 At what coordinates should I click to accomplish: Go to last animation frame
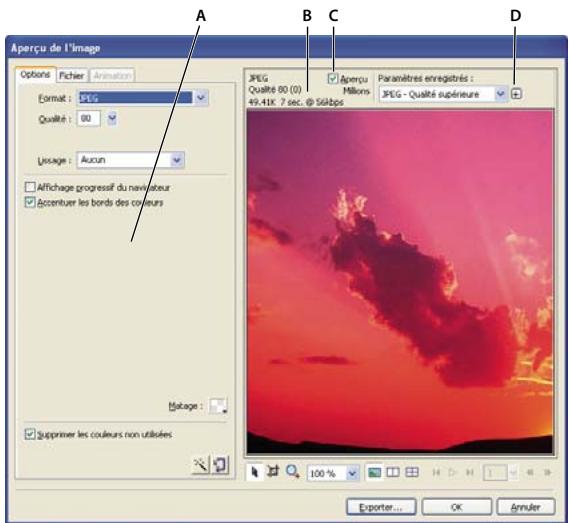click(x=469, y=472)
